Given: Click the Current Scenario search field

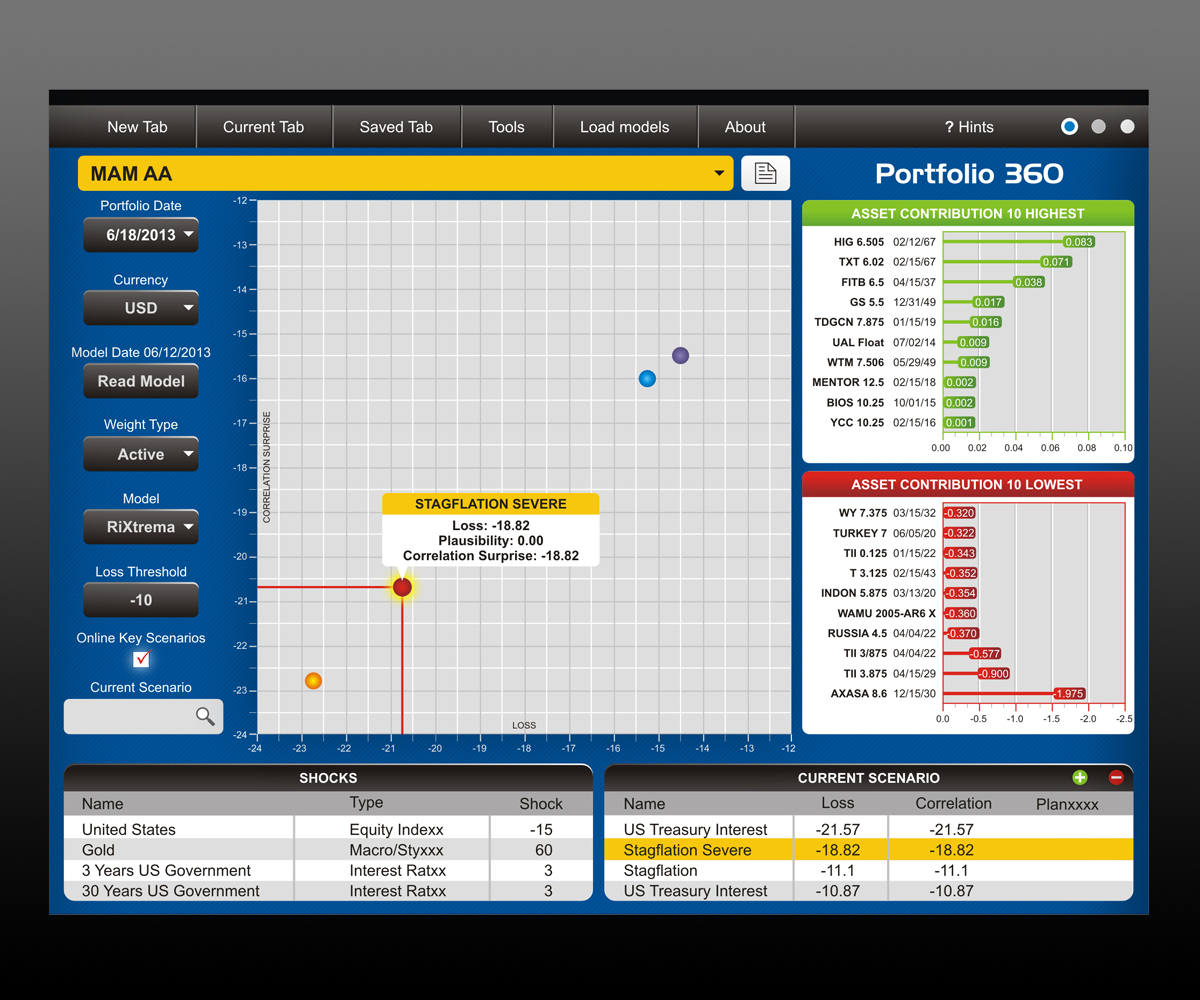Looking at the screenshot, I should 143,716.
